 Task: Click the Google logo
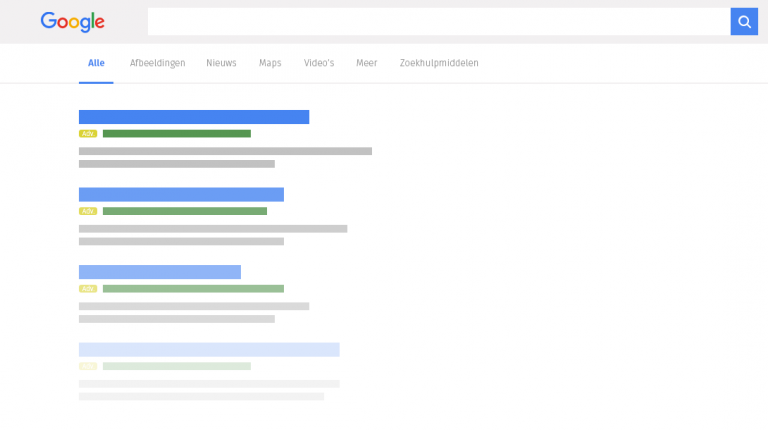(x=72, y=22)
